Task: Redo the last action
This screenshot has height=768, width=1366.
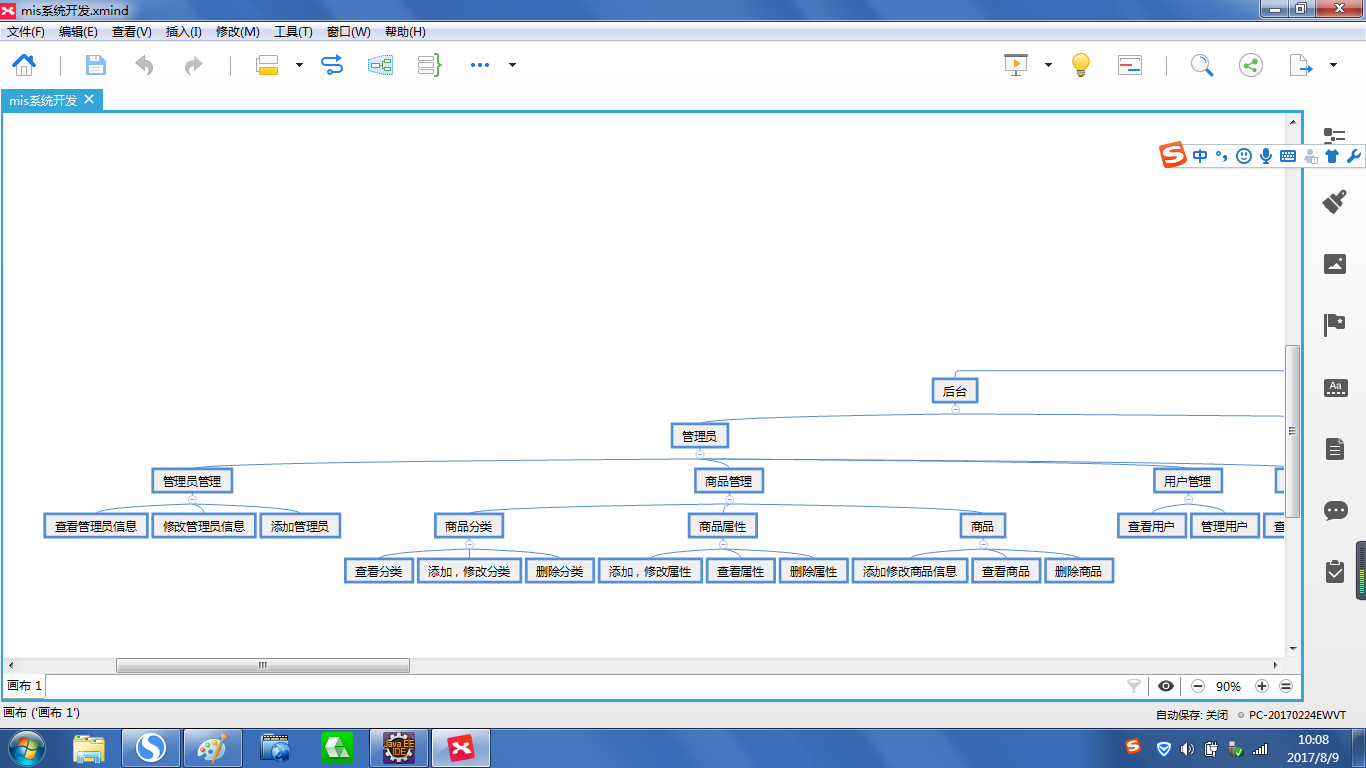Action: pos(193,65)
